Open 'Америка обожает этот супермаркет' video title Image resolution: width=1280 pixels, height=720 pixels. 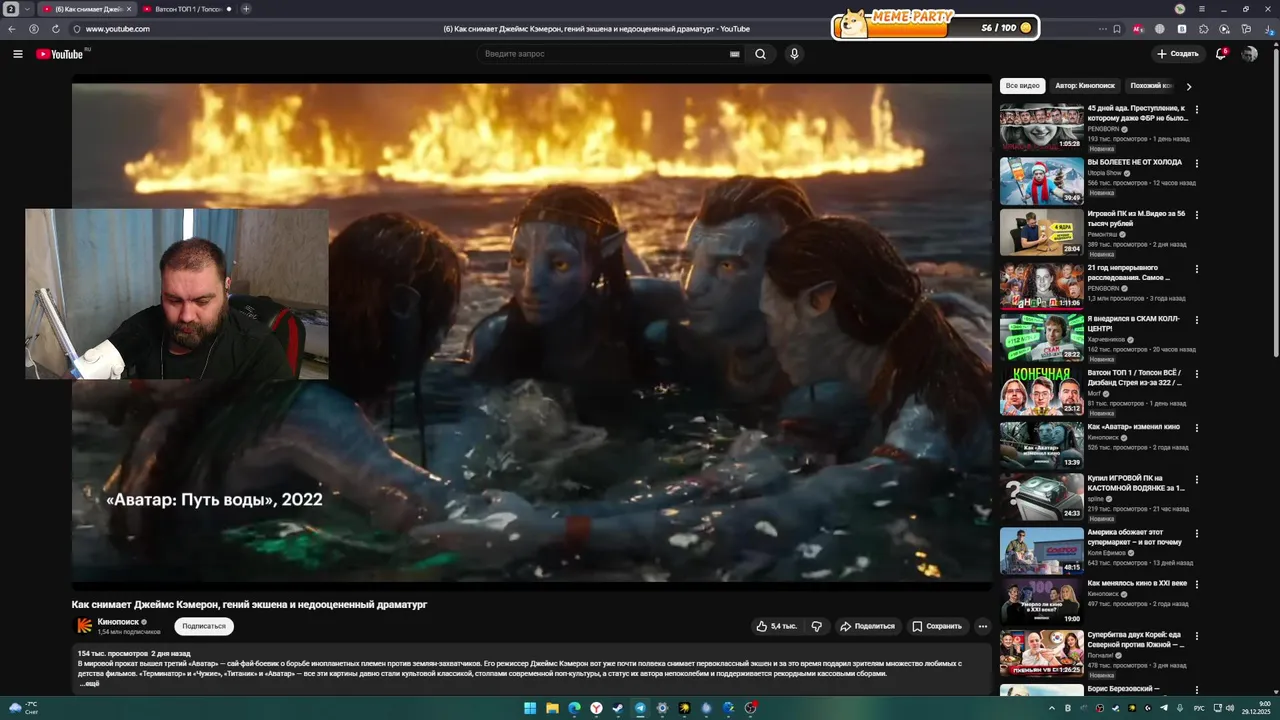point(1135,537)
